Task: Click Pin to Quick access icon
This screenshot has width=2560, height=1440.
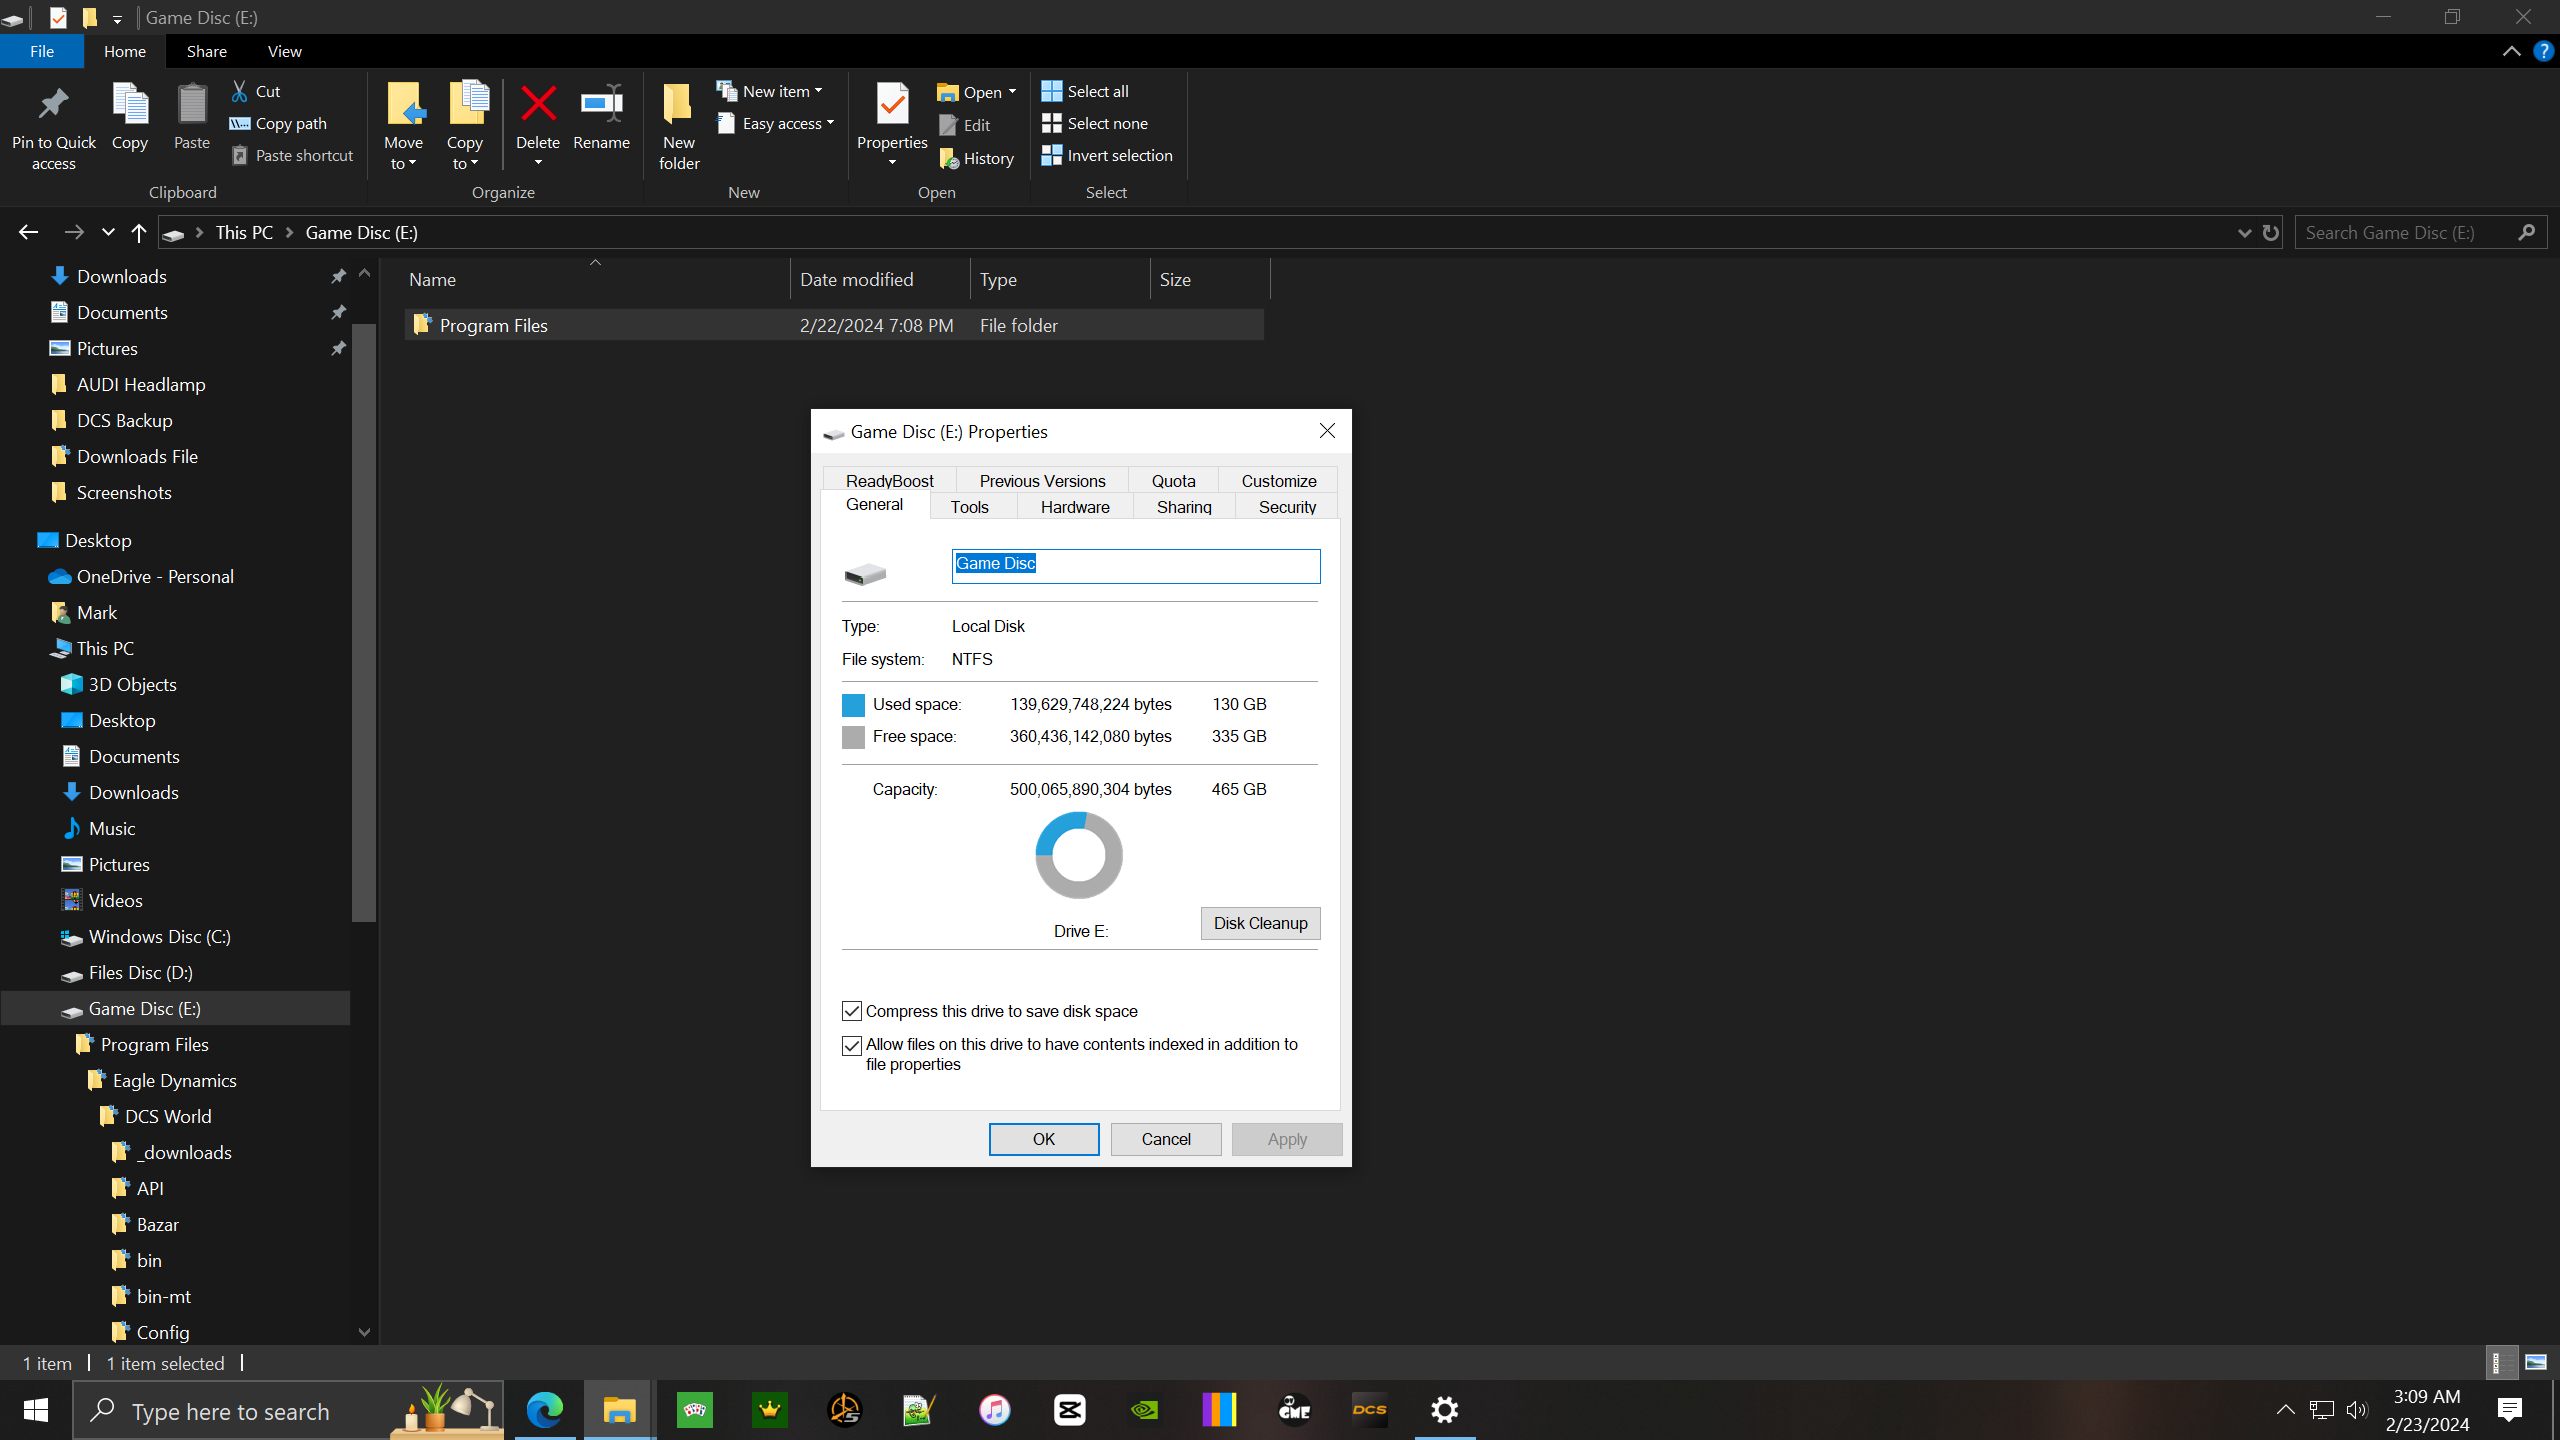Action: click(53, 104)
